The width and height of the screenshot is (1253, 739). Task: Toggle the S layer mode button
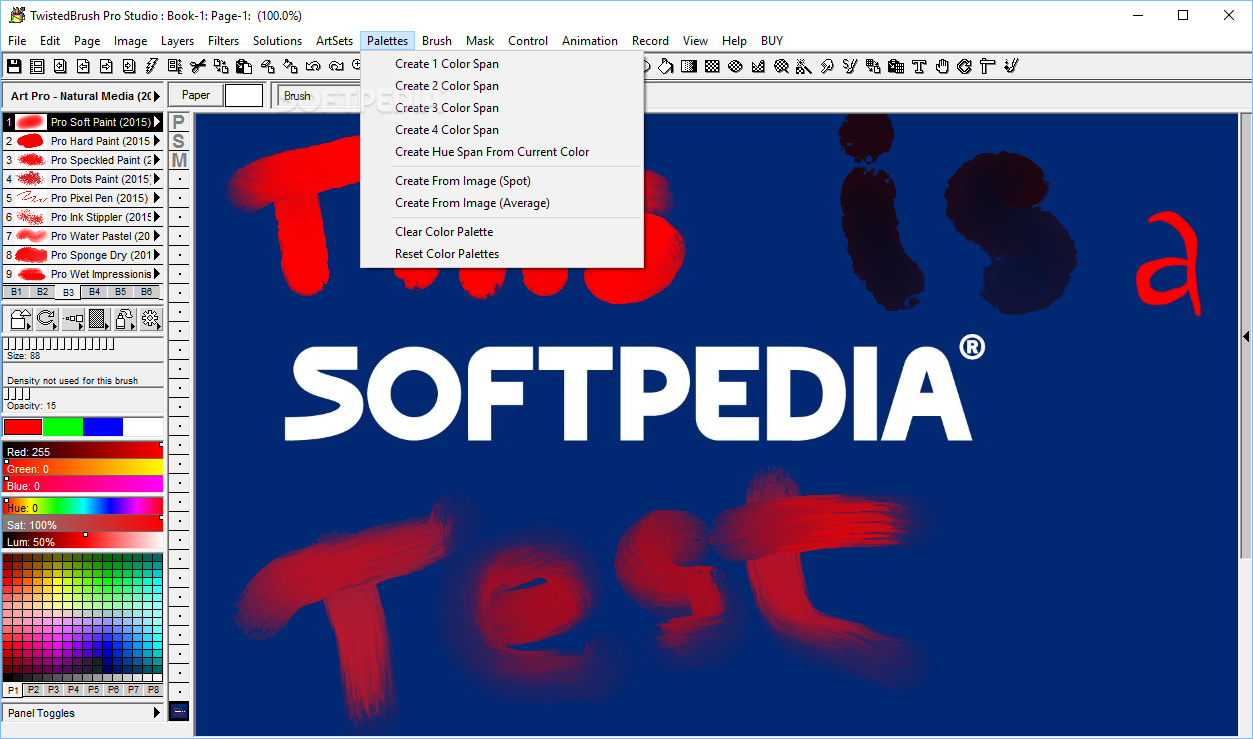[x=179, y=141]
